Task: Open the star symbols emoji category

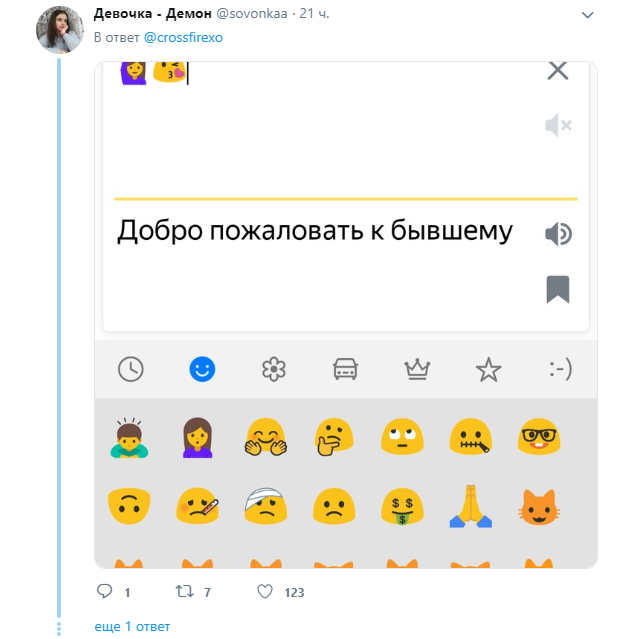Action: click(488, 369)
